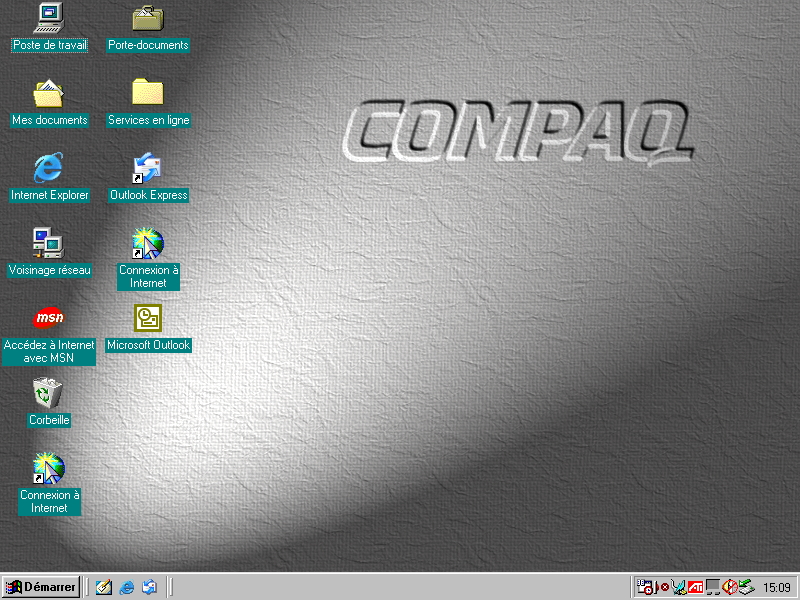Viewport: 800px width, 600px height.
Task: Click the green arrow hardware tray icon
Action: click(x=747, y=587)
